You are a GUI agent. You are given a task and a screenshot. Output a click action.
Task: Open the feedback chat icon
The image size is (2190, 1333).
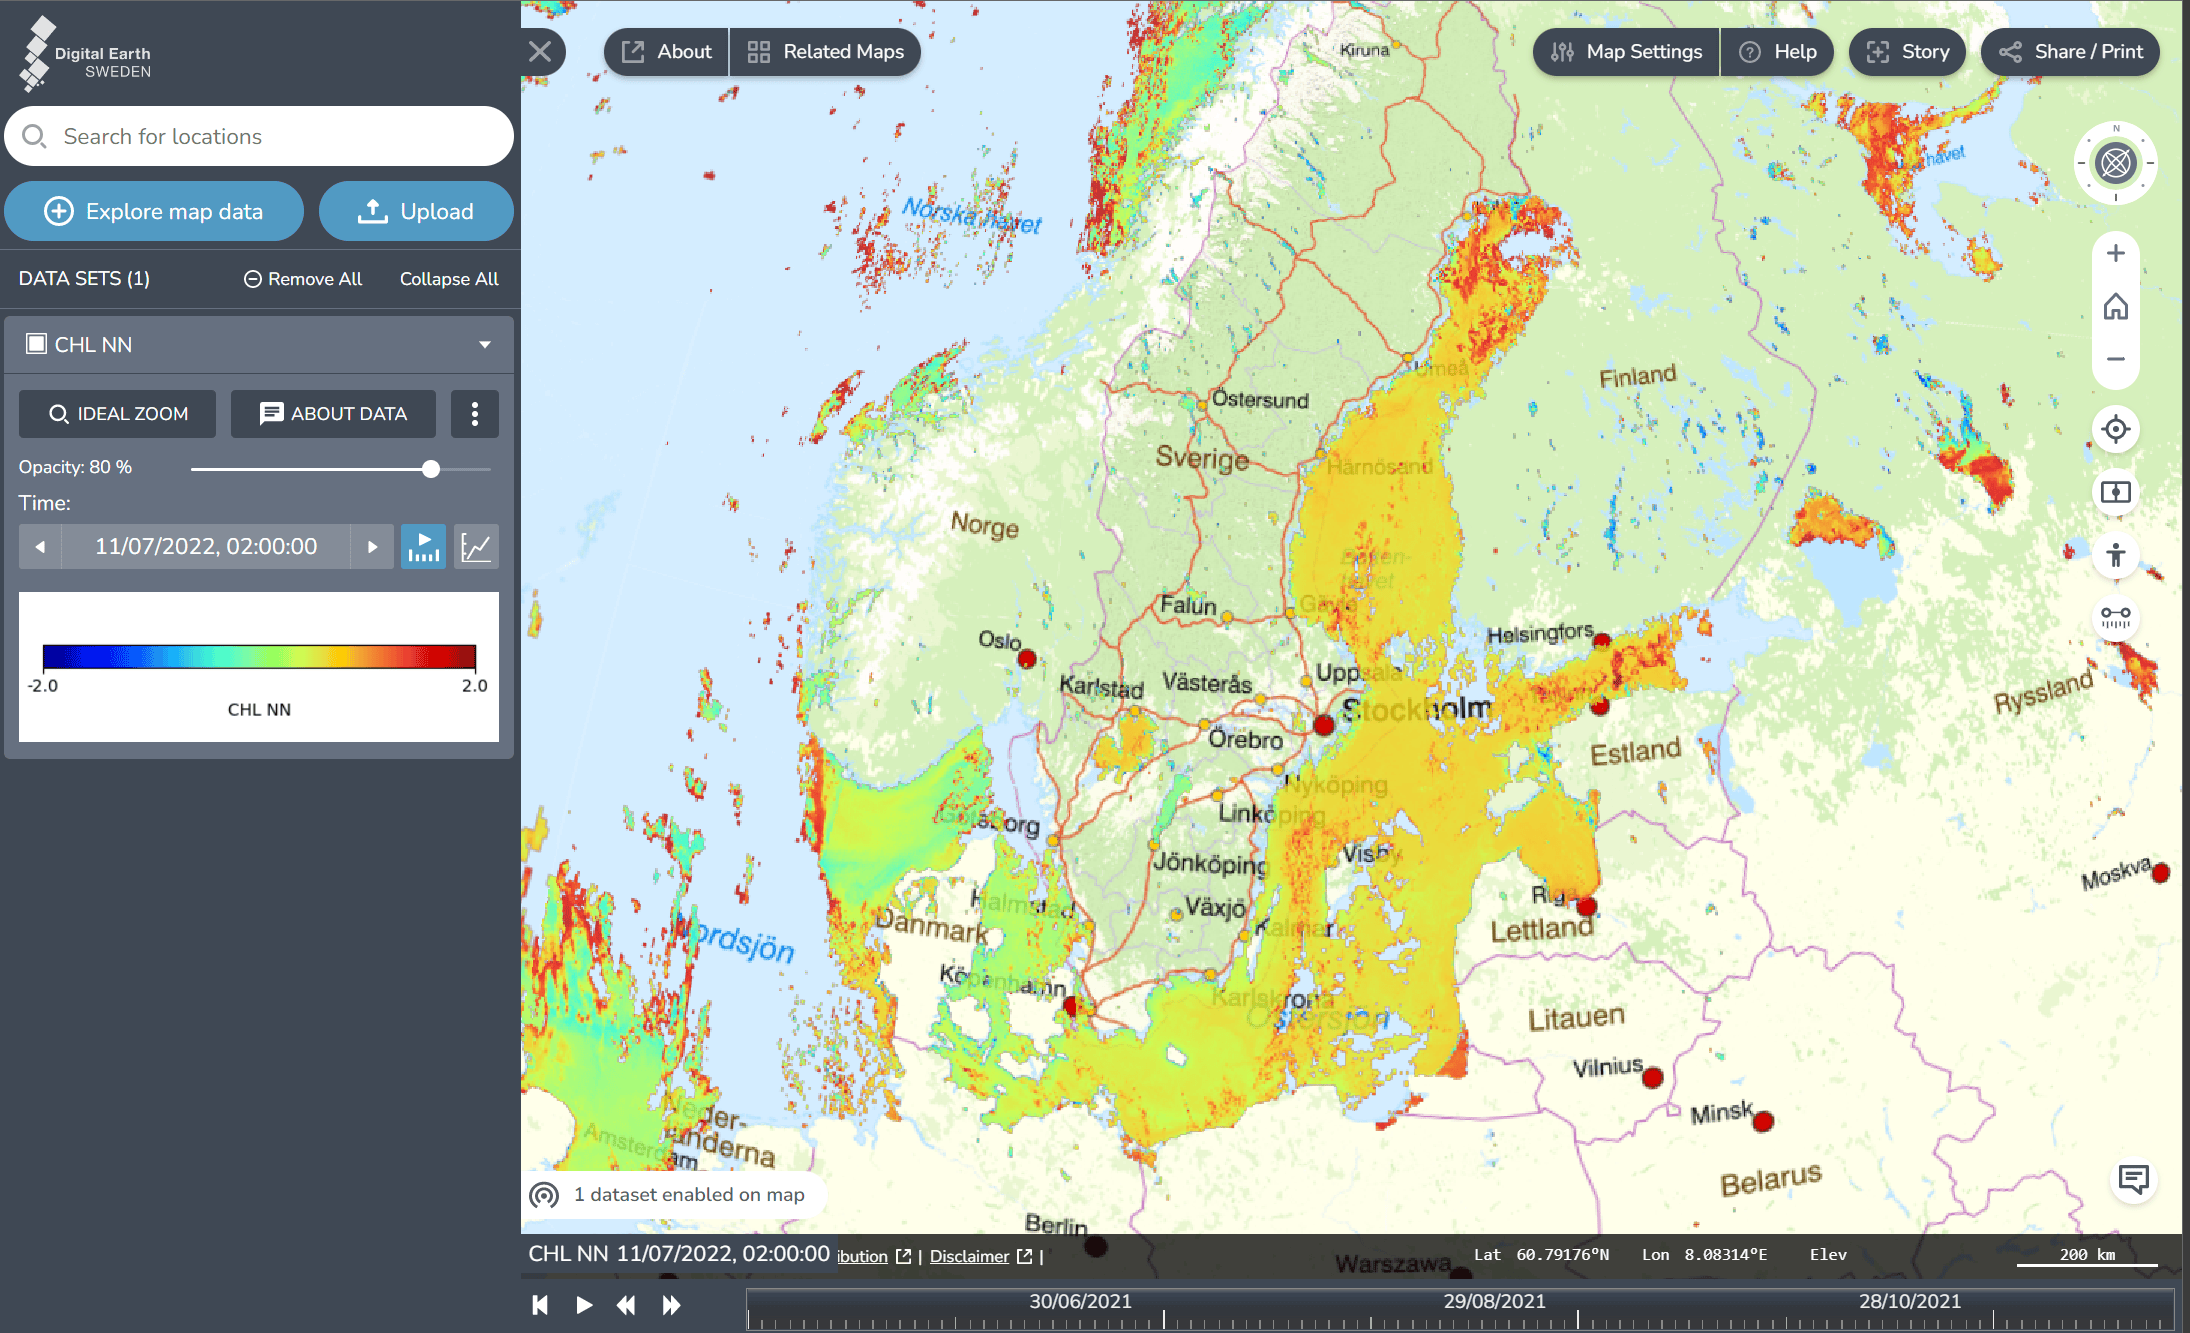2133,1179
